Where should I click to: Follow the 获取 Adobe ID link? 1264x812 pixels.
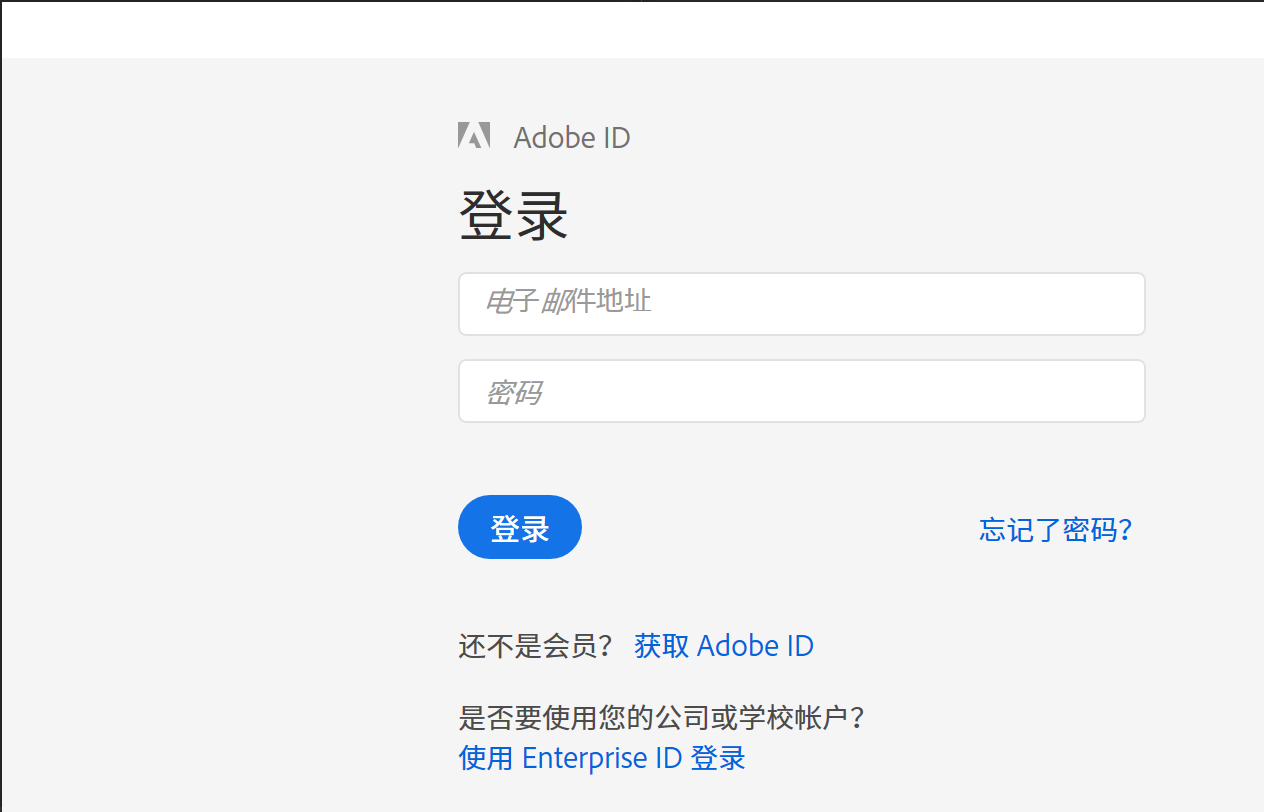(724, 646)
